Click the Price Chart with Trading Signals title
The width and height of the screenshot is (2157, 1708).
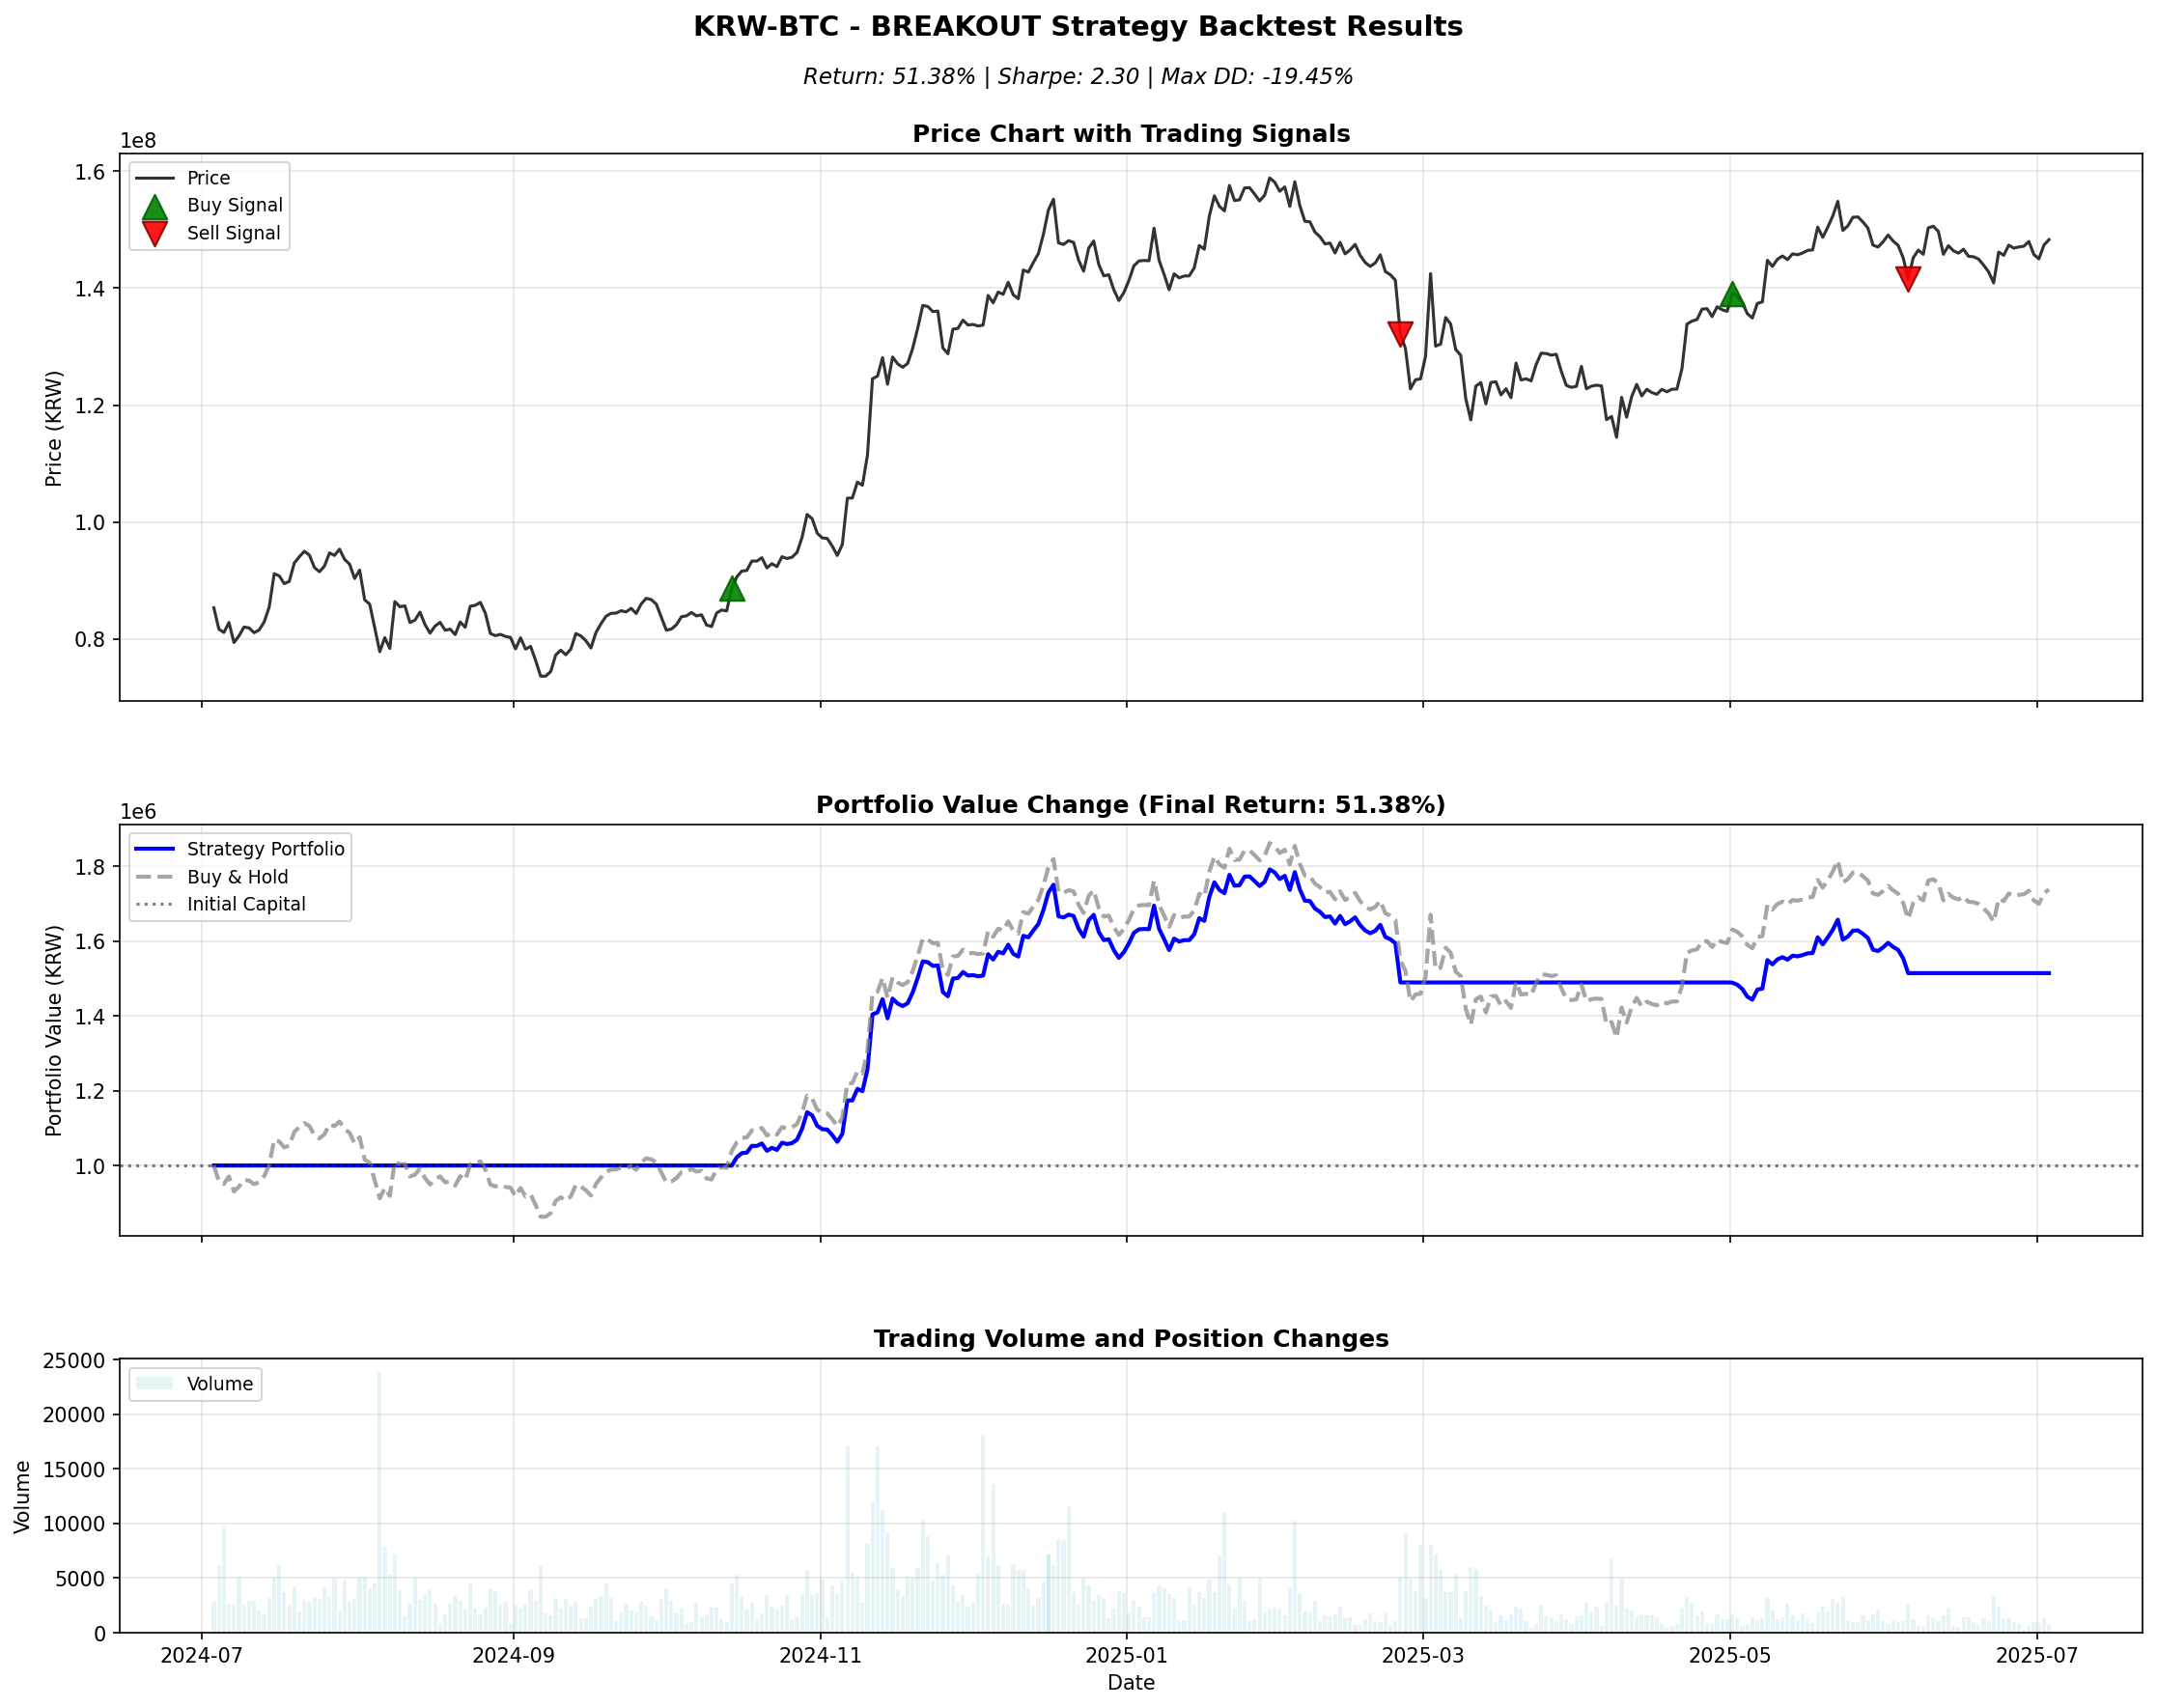1130,134
